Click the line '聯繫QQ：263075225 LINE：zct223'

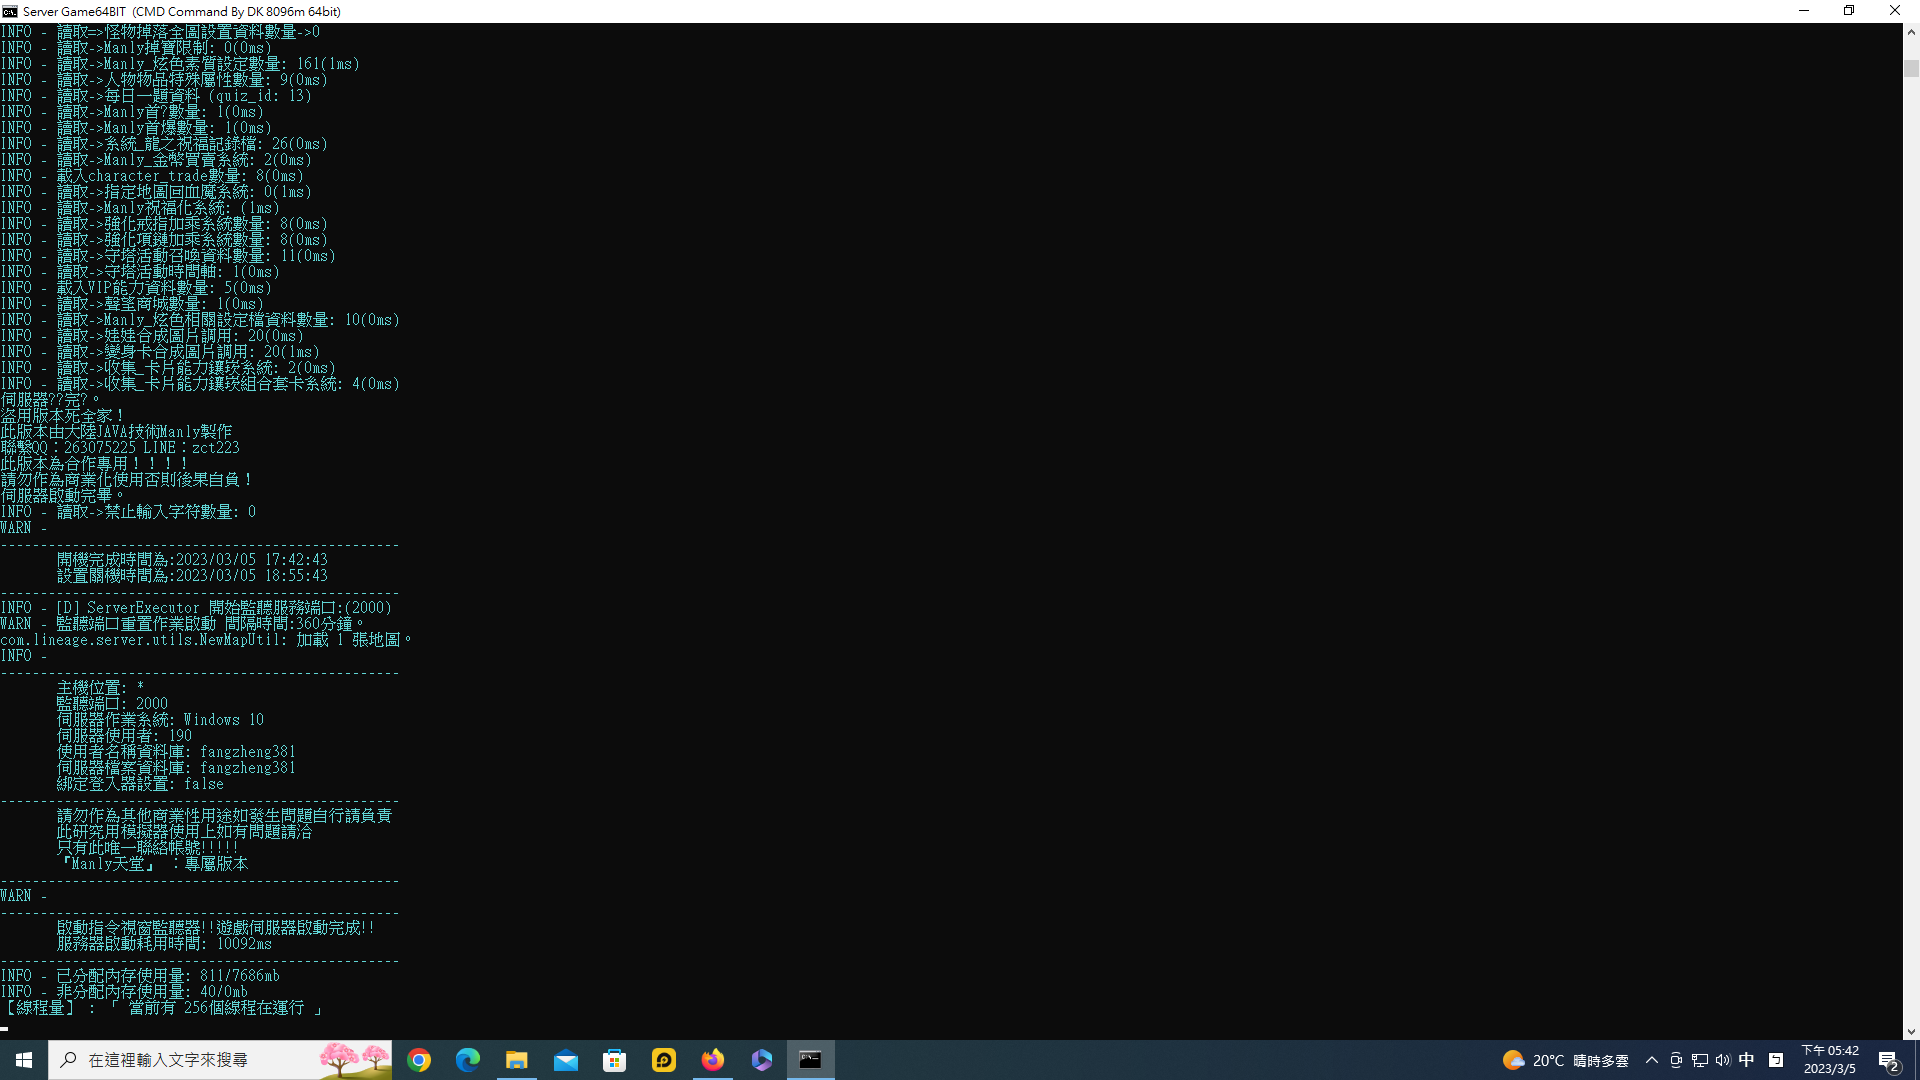(120, 448)
